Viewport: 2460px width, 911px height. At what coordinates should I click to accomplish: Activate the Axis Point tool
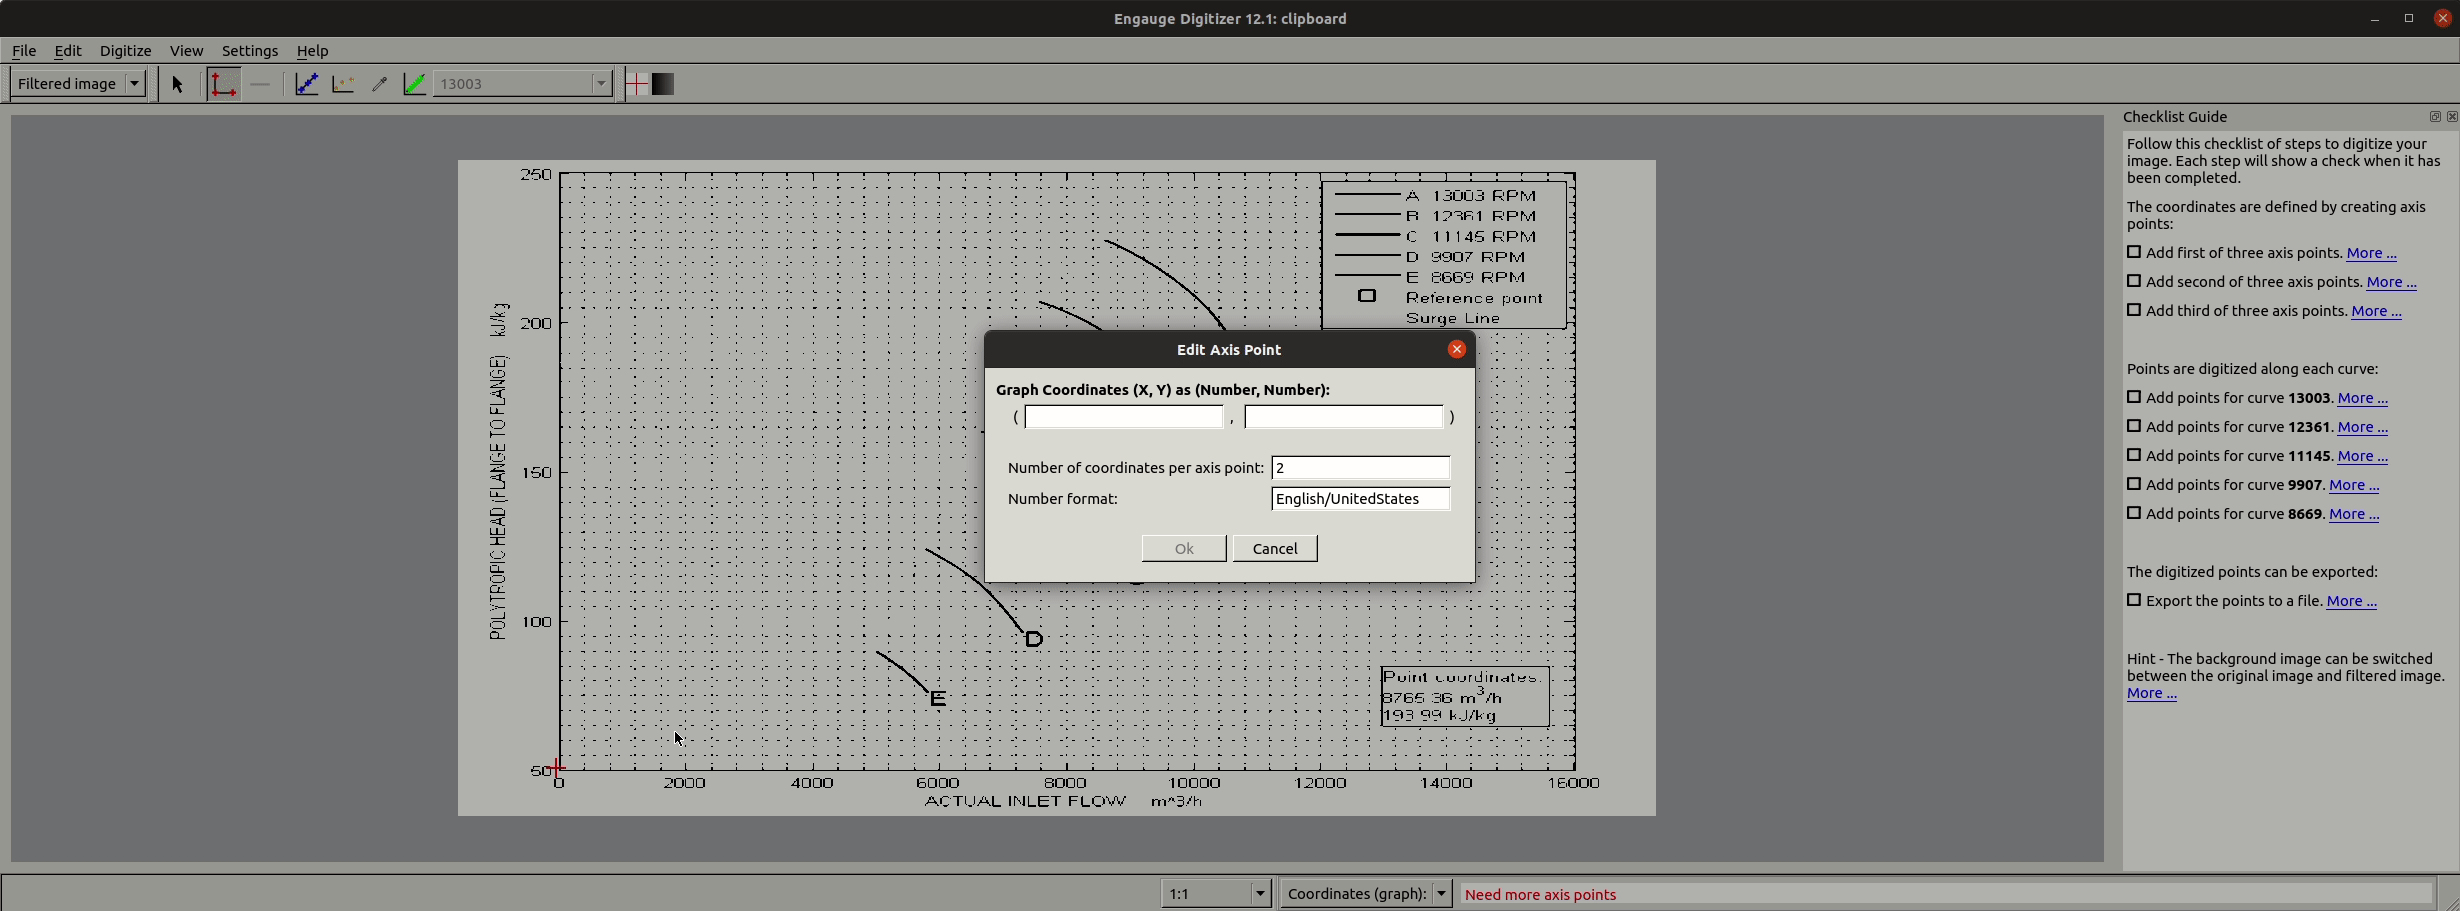223,85
